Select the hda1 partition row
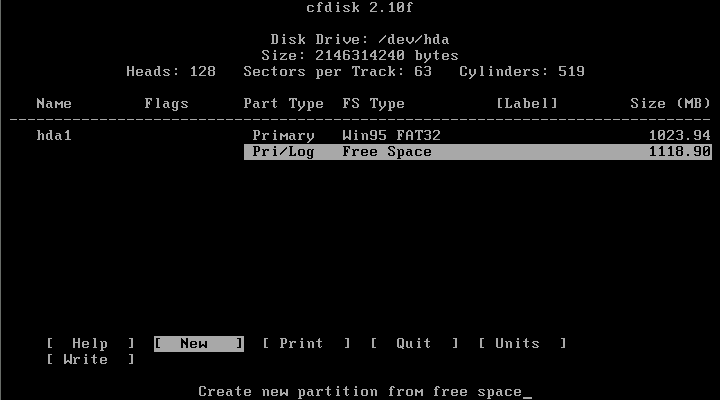 tap(53, 135)
